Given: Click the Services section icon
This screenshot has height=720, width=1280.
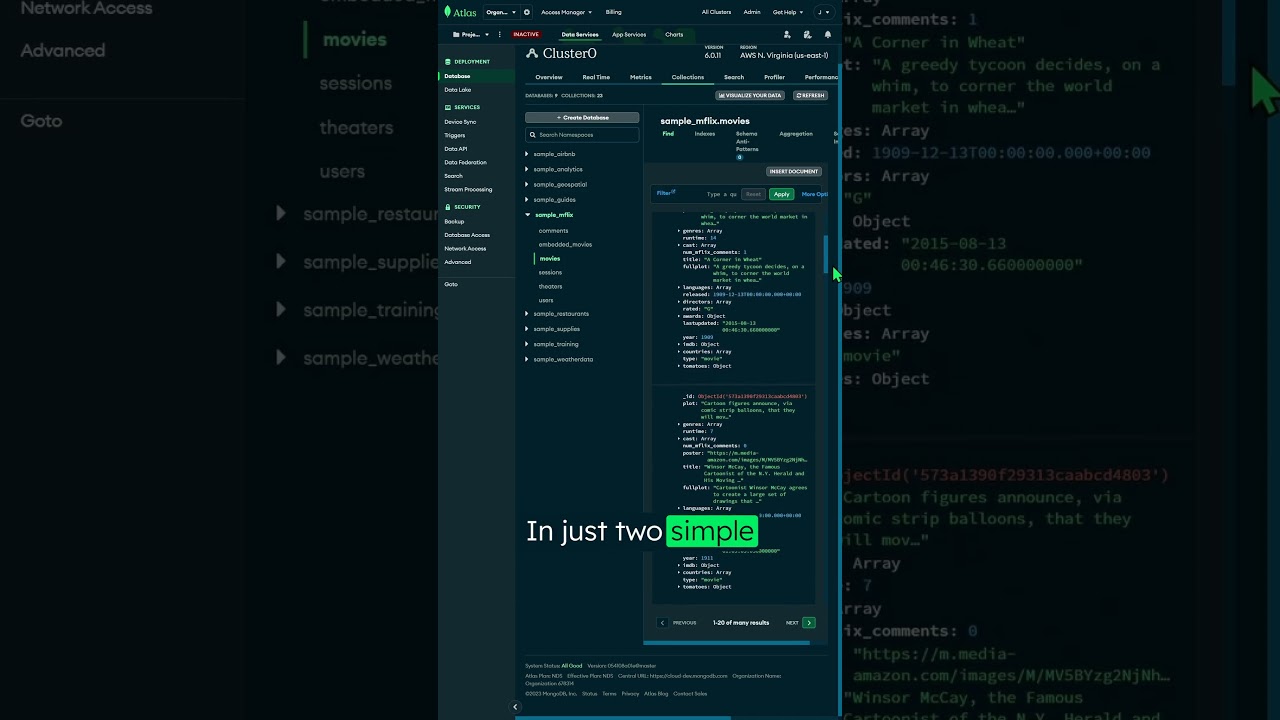Looking at the screenshot, I should (448, 107).
